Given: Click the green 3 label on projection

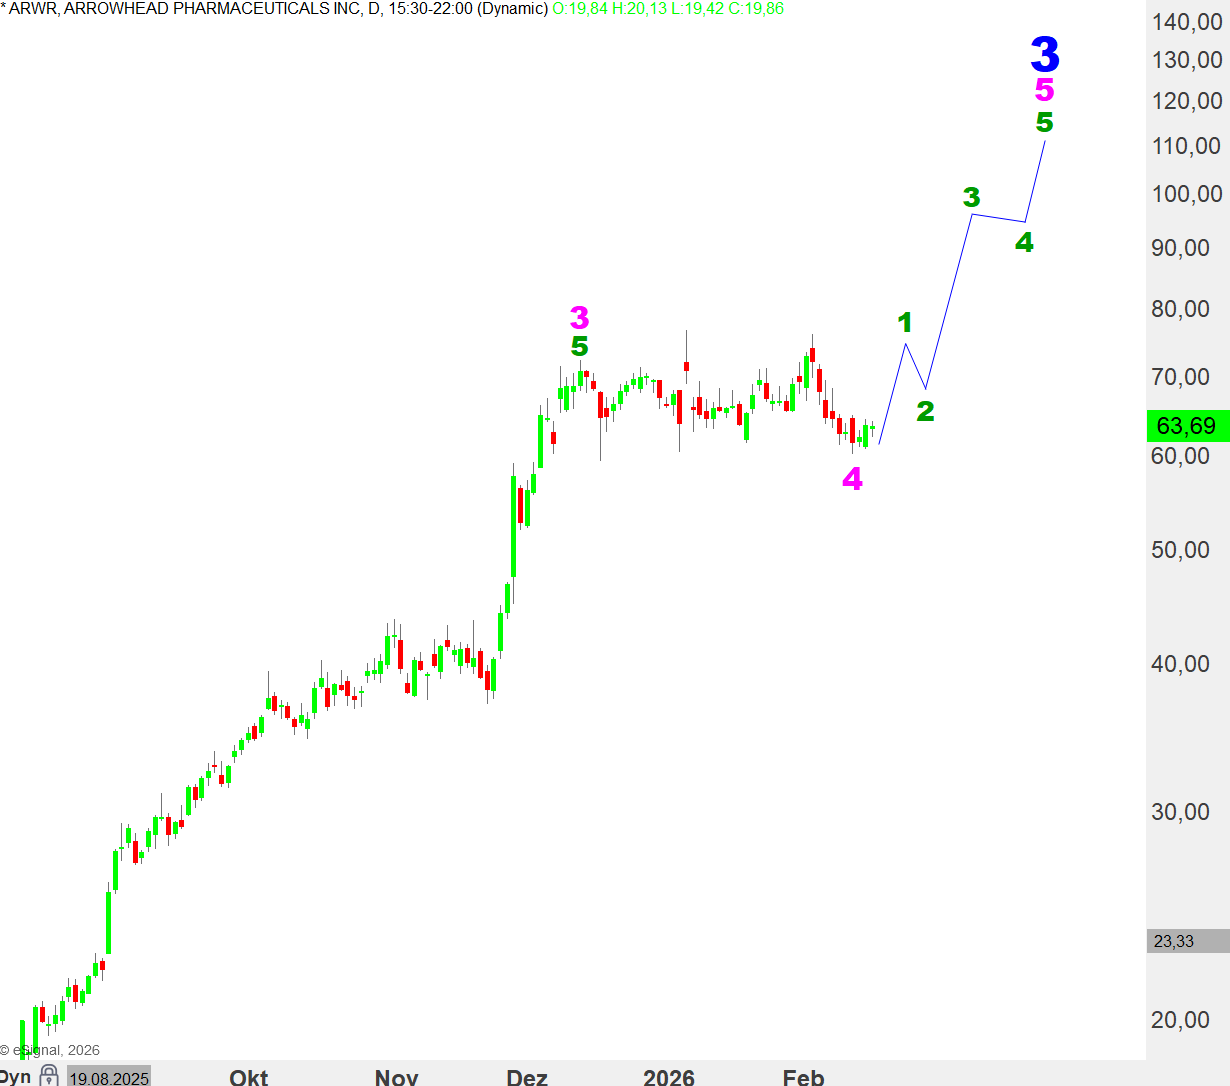Looking at the screenshot, I should tap(971, 197).
